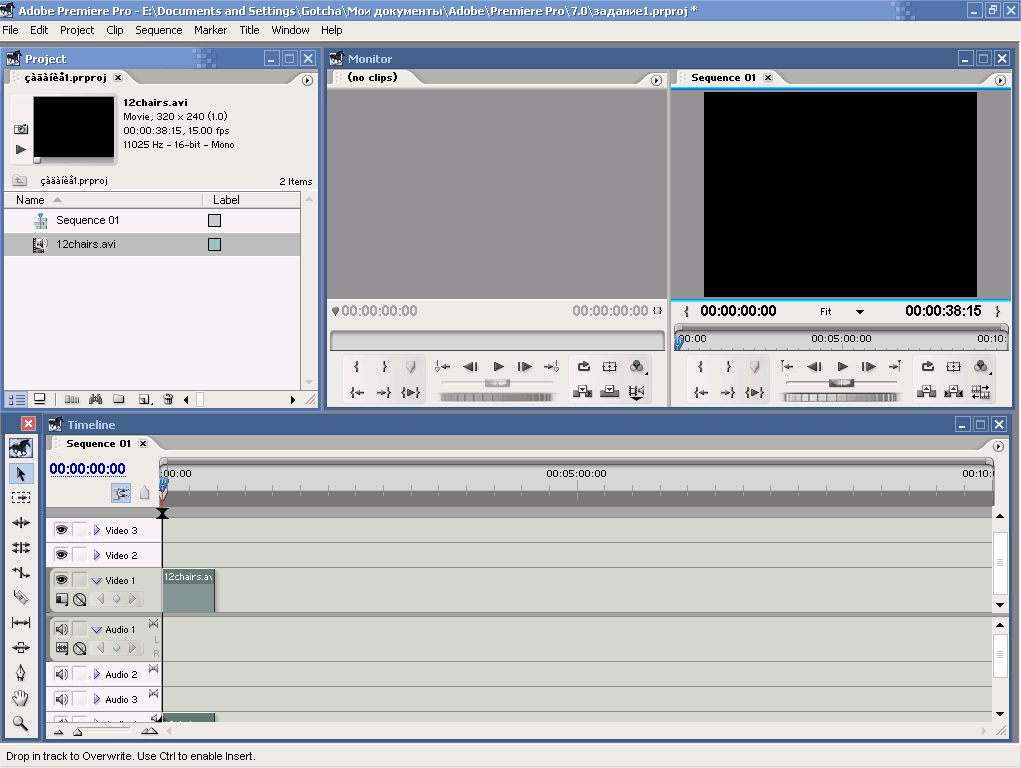This screenshot has width=1021, height=768.
Task: Click the Timeline zoom slider handle
Action: (77, 732)
